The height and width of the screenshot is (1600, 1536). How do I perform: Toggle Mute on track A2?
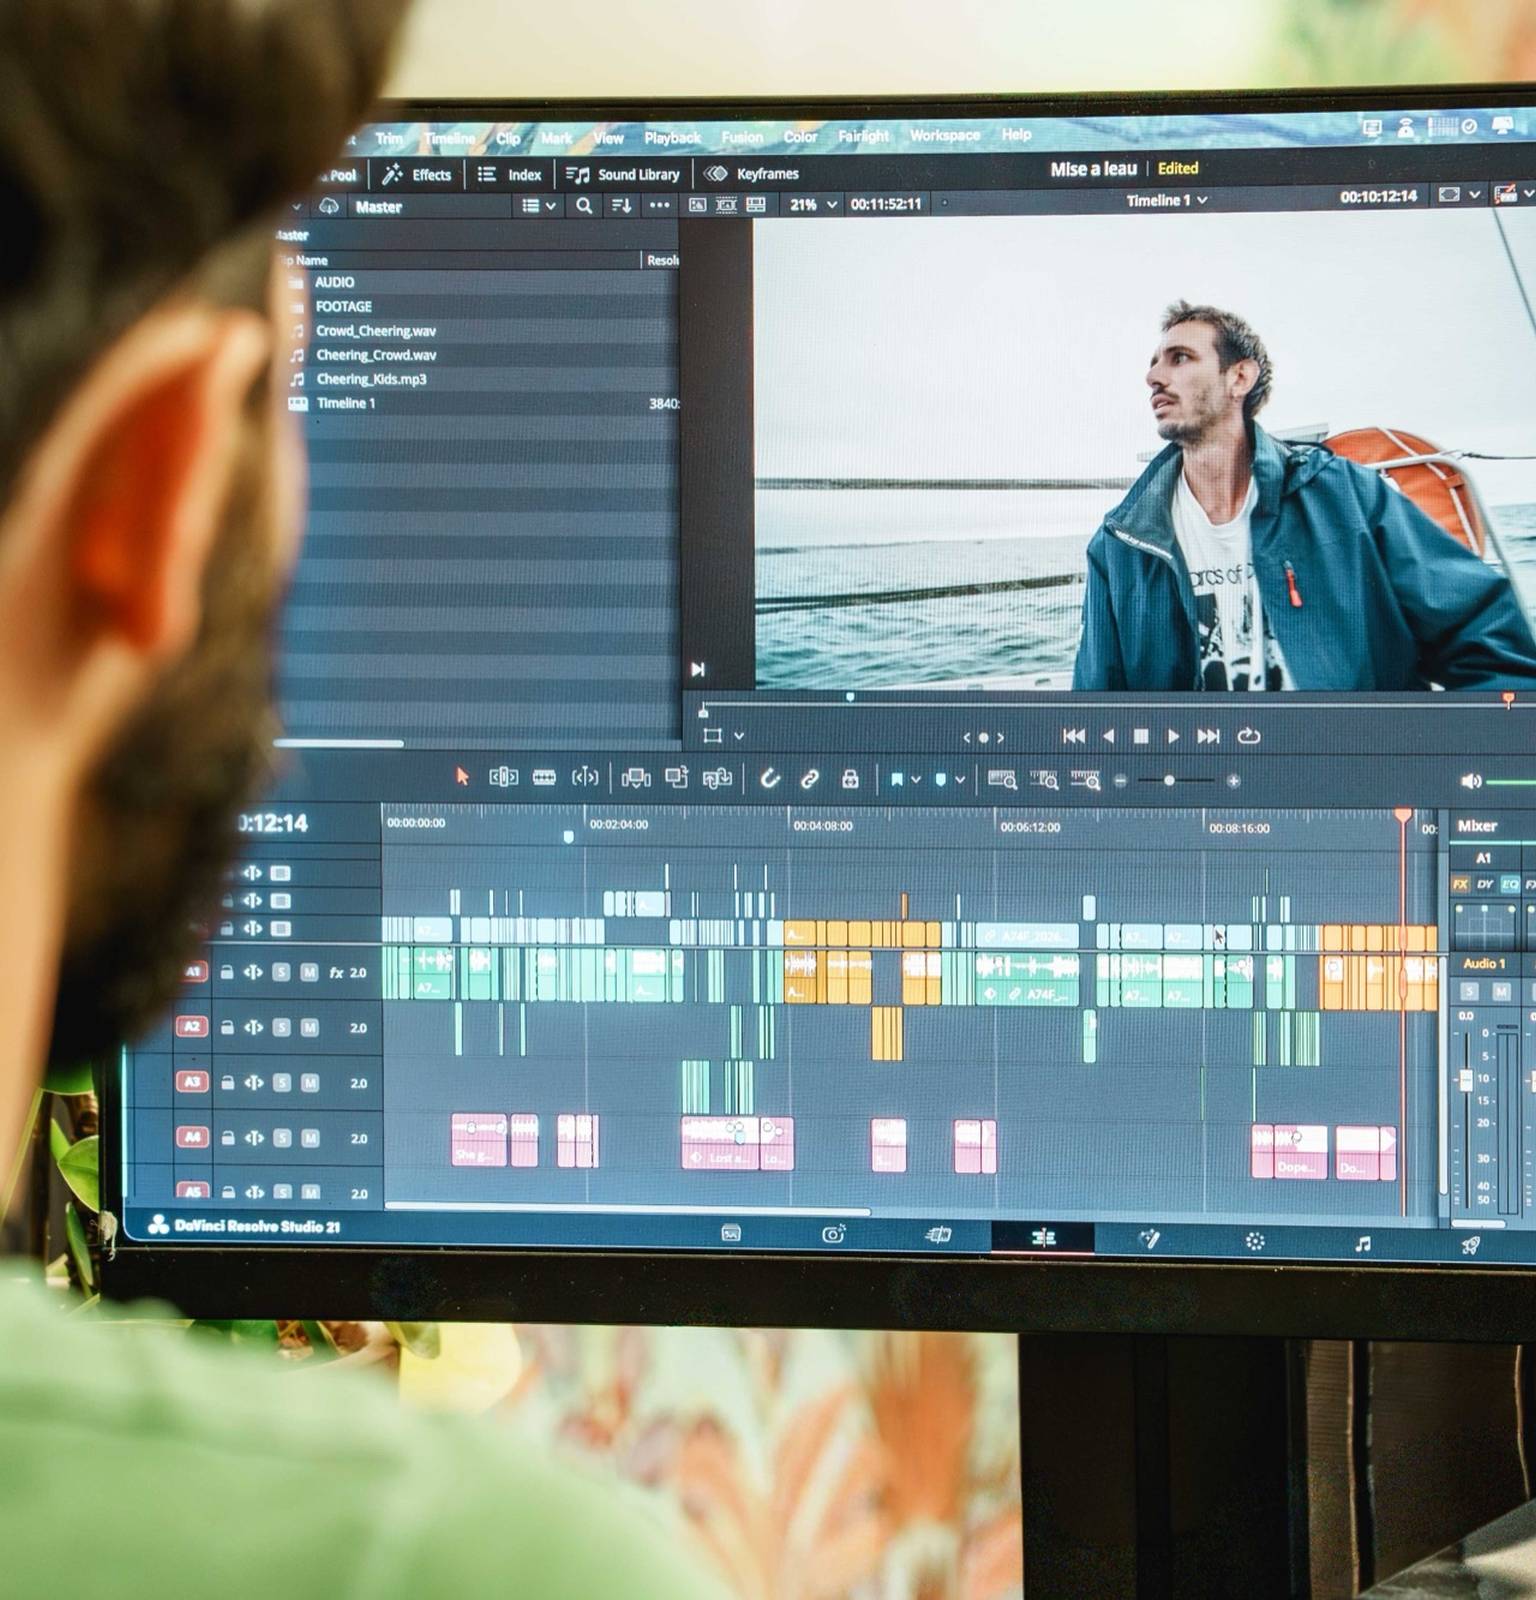310,1027
